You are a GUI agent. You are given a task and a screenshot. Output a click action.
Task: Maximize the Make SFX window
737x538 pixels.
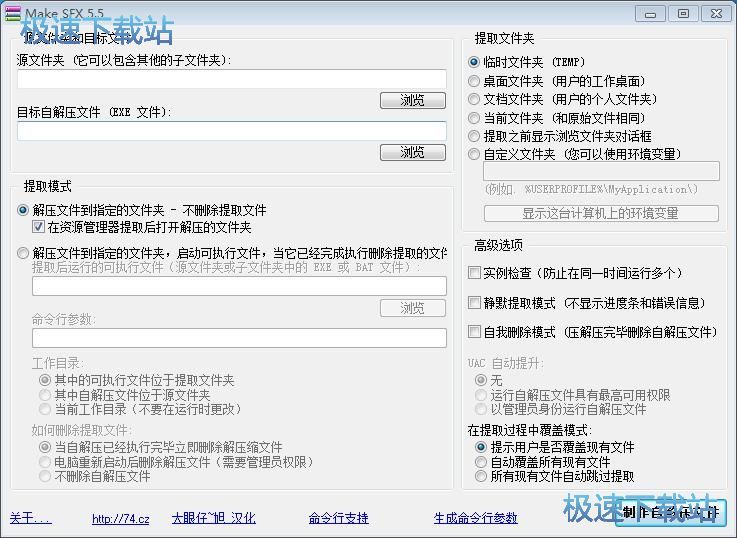coord(683,14)
